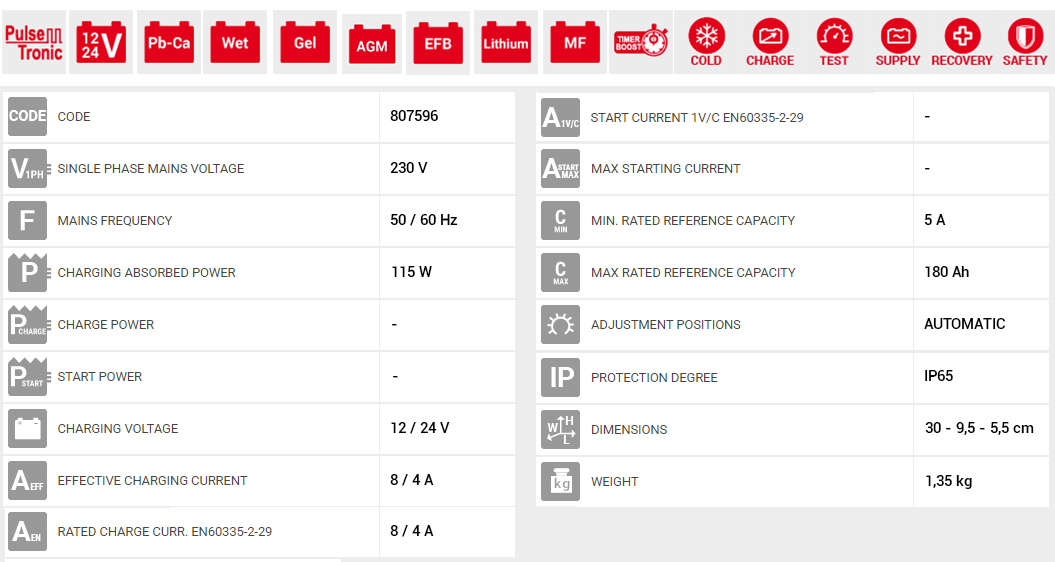
Task: Click the Gel battery icon
Action: 305,43
